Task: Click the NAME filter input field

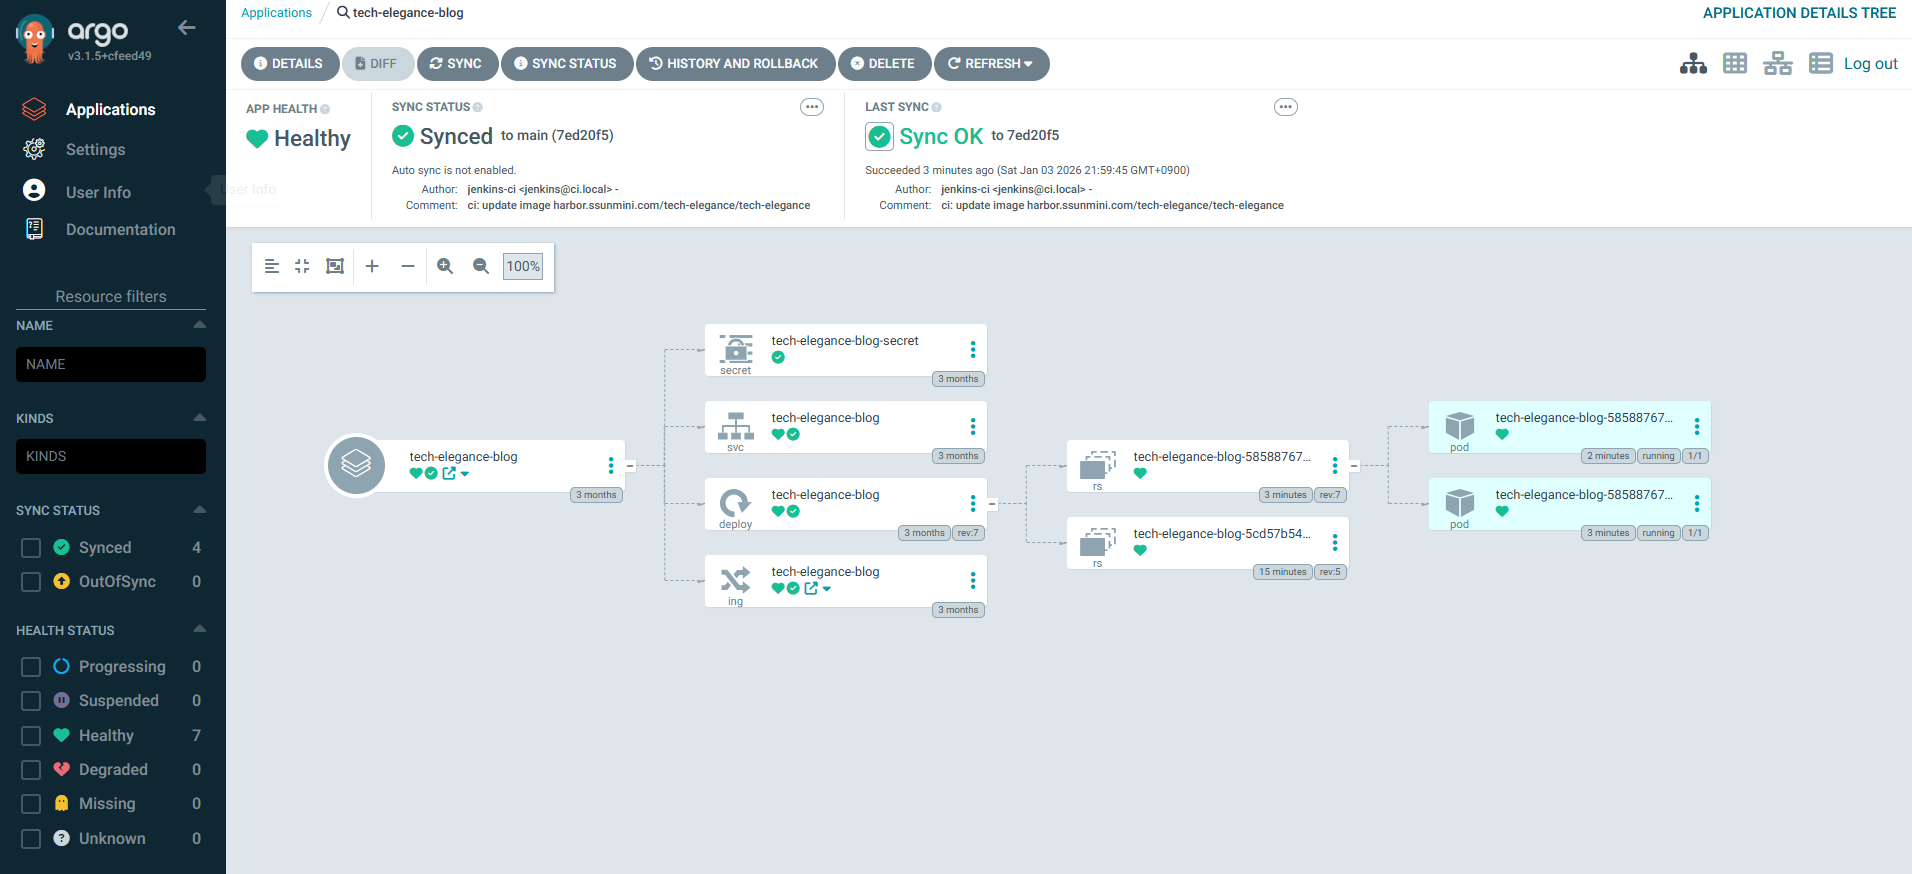Action: click(111, 365)
